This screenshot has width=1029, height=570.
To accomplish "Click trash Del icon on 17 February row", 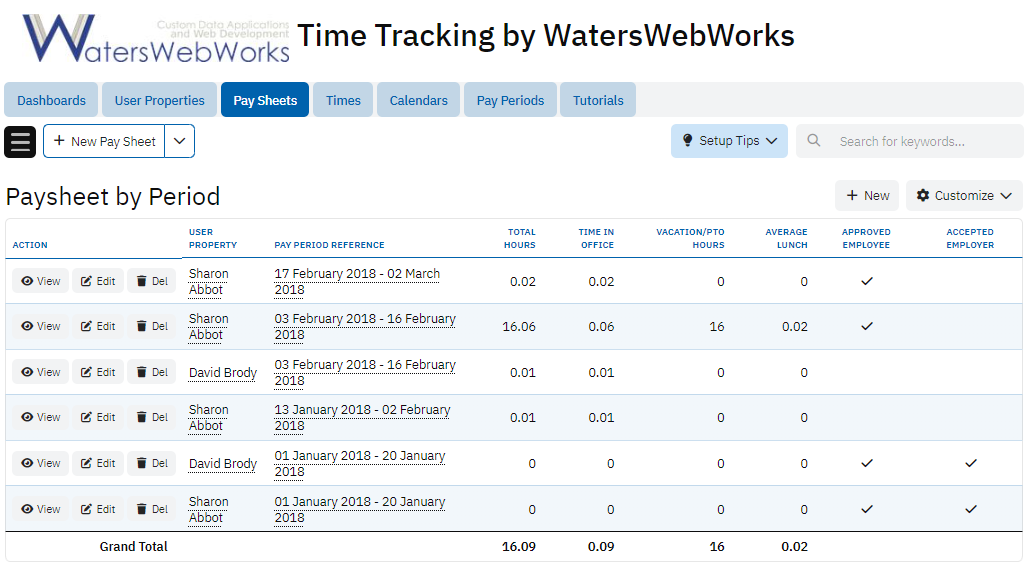I will [141, 282].
